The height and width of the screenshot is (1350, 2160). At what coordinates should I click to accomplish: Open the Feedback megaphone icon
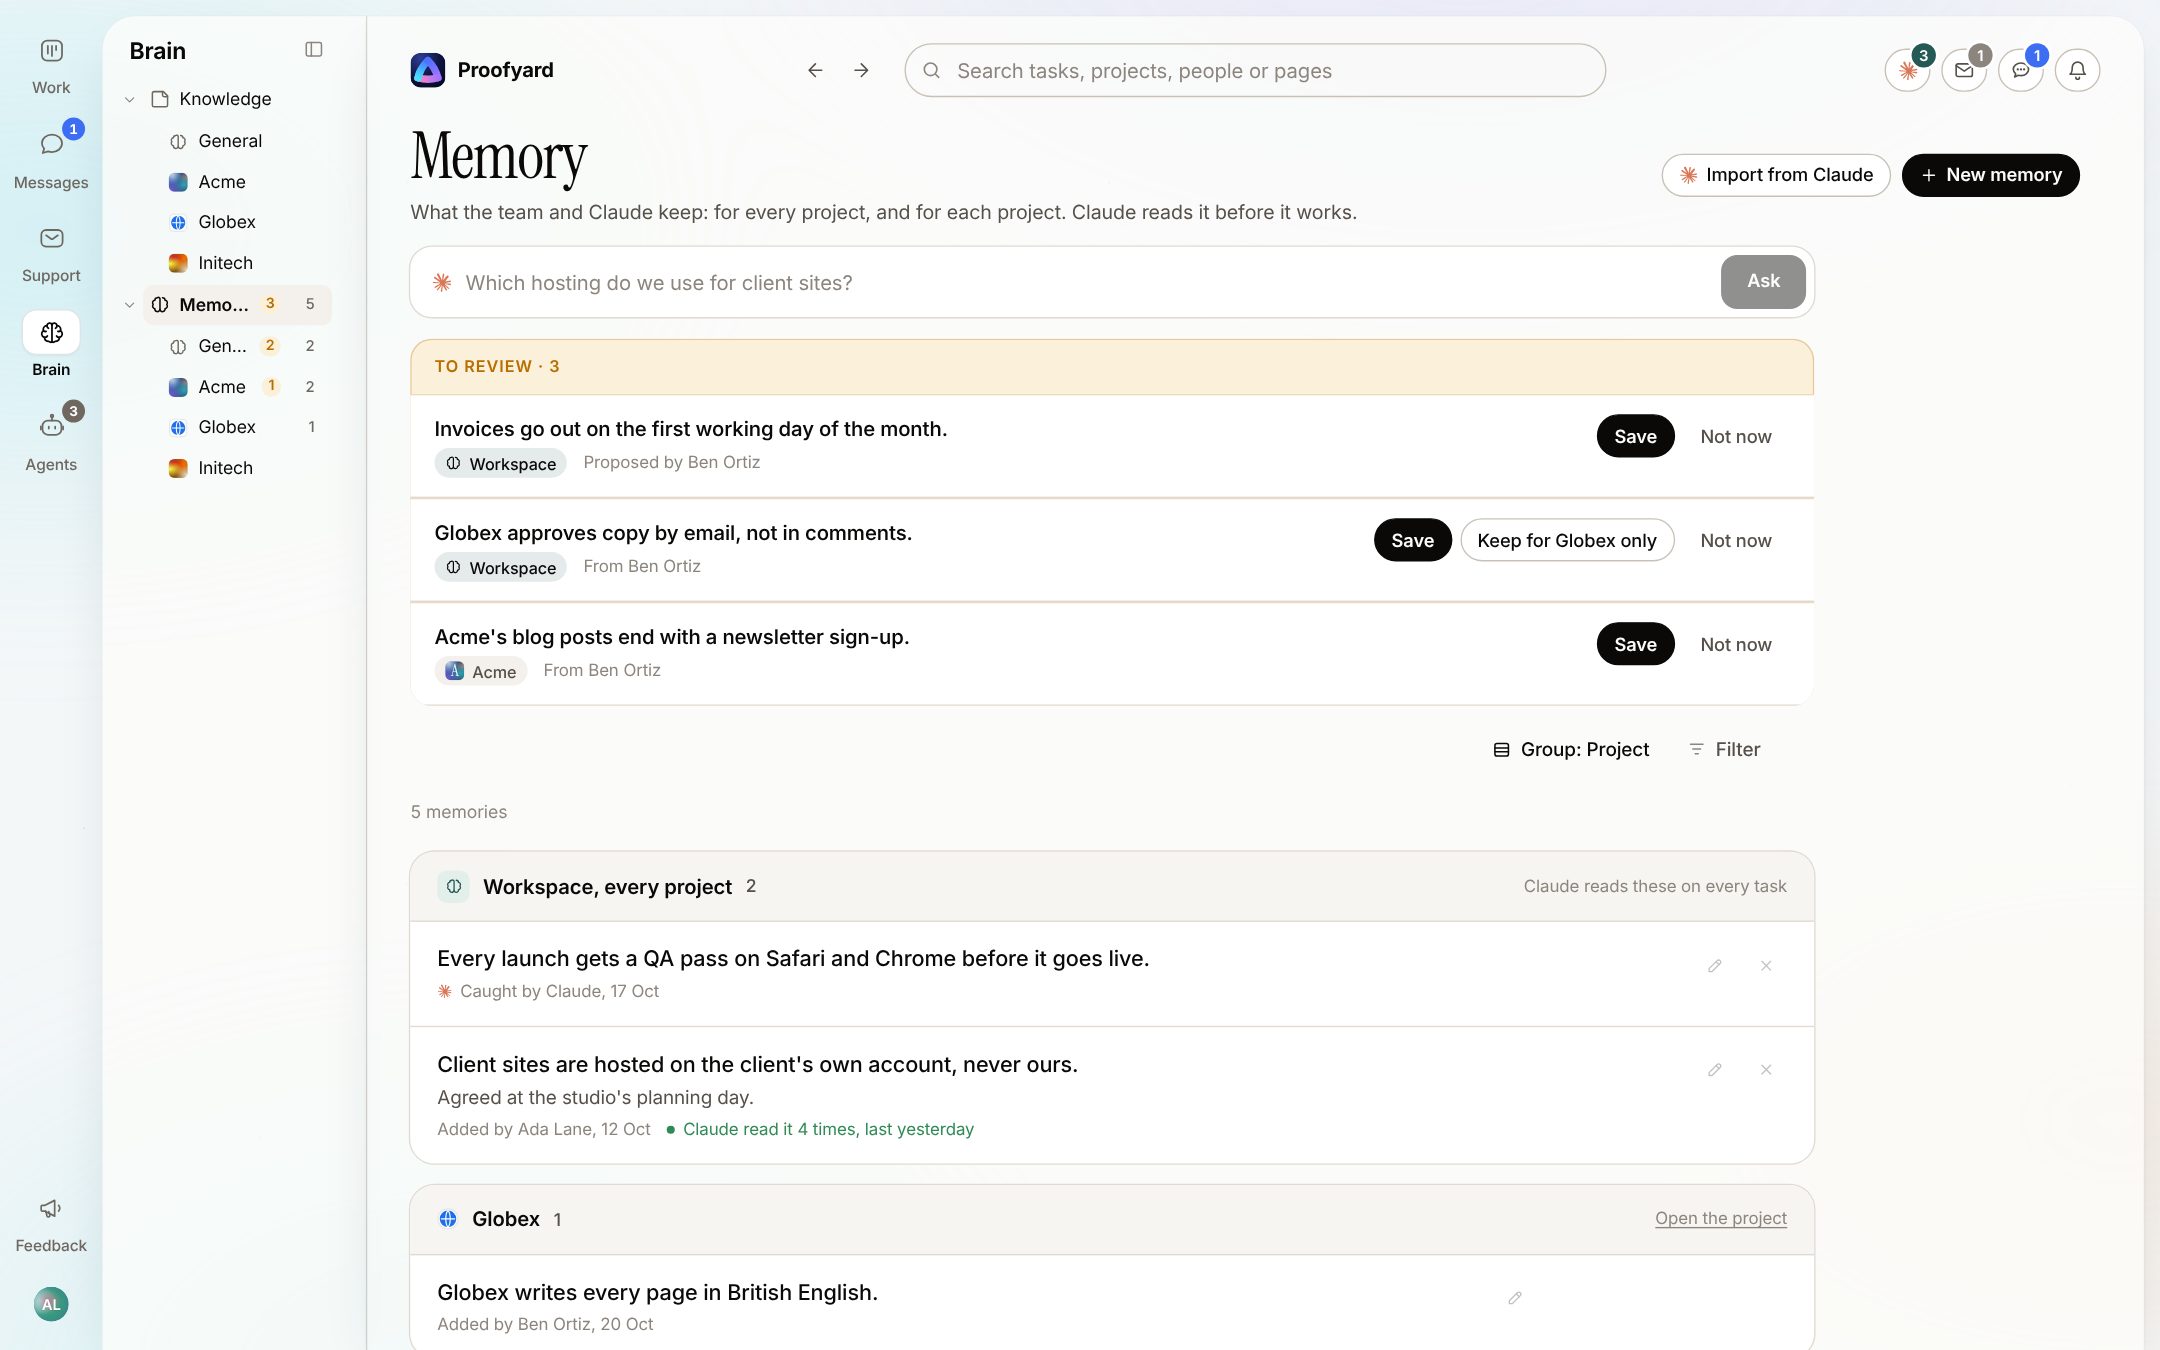pyautogui.click(x=51, y=1208)
